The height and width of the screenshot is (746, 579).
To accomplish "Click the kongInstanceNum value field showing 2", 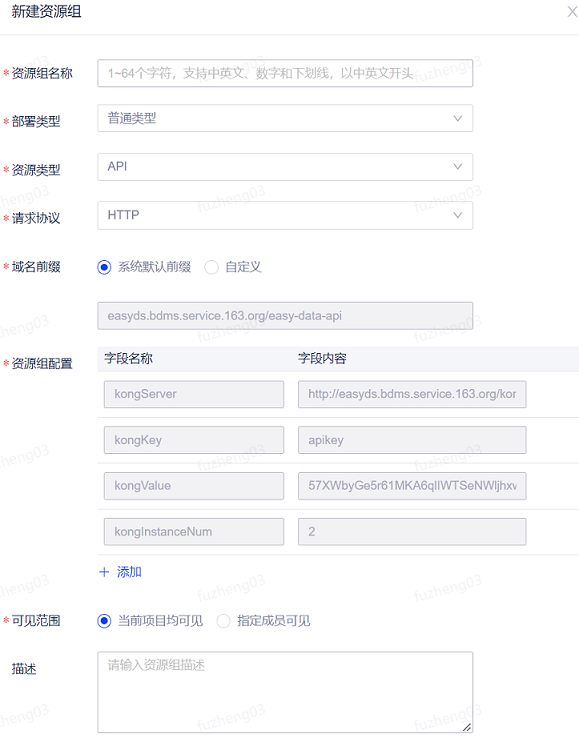I will pos(412,531).
